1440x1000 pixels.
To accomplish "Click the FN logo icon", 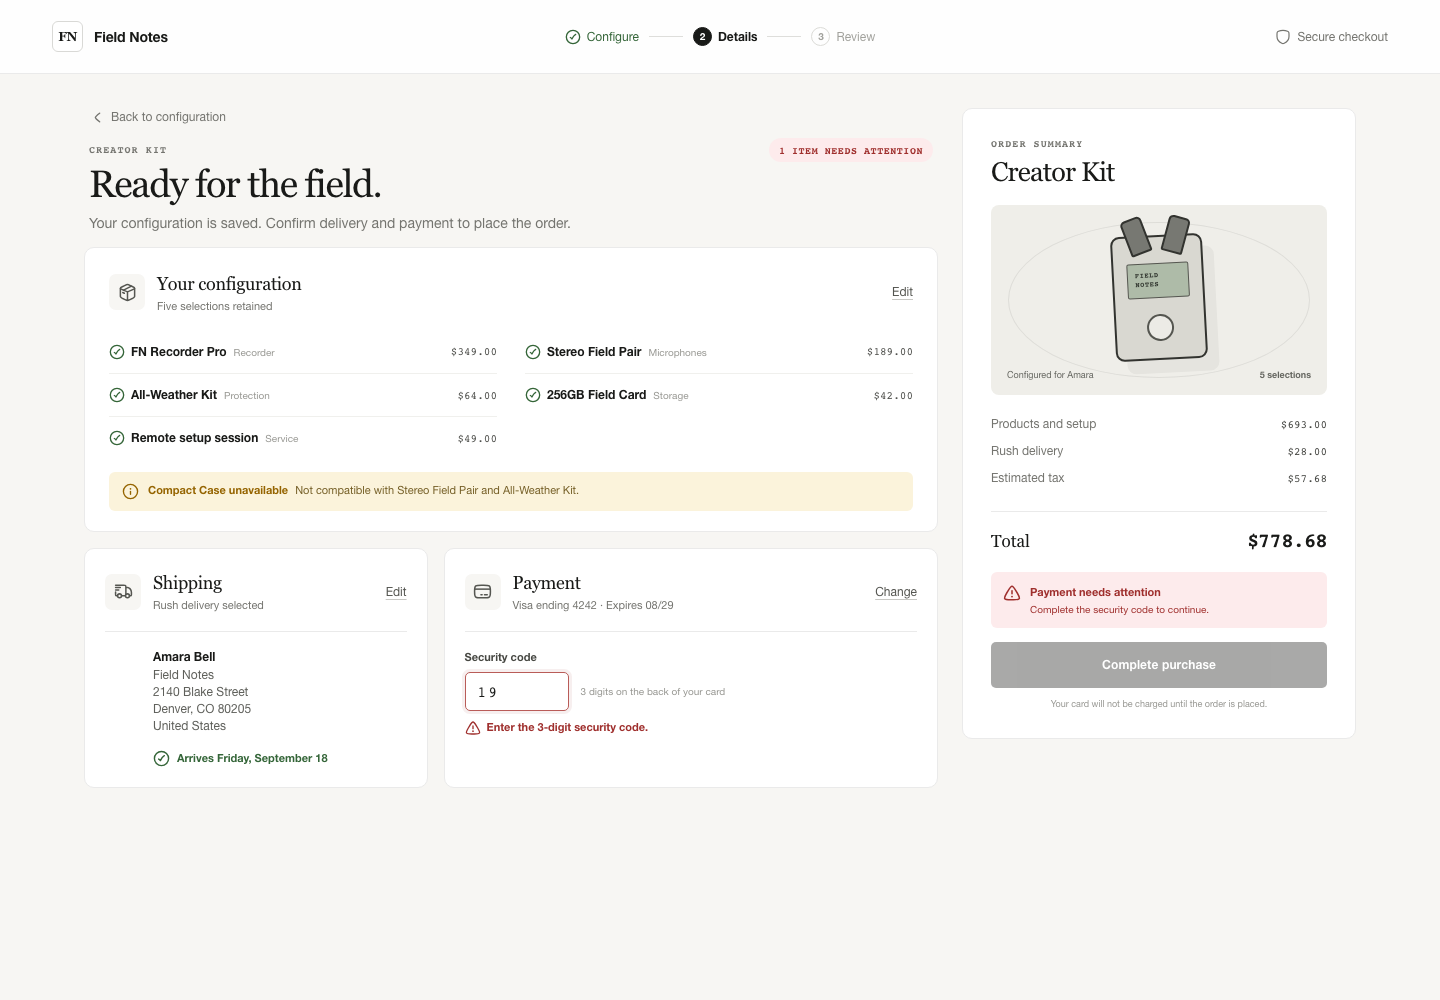I will tap(67, 37).
